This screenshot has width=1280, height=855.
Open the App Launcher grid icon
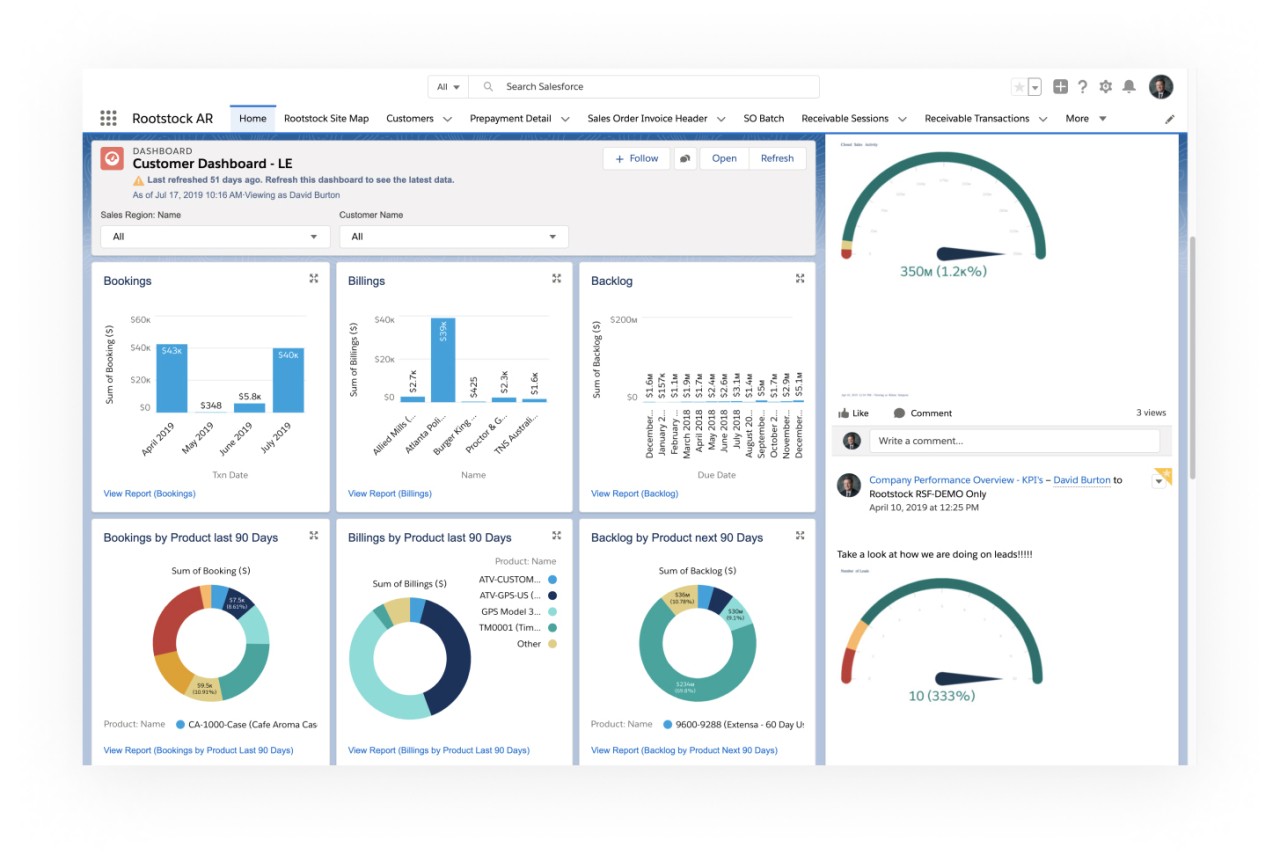(x=108, y=118)
